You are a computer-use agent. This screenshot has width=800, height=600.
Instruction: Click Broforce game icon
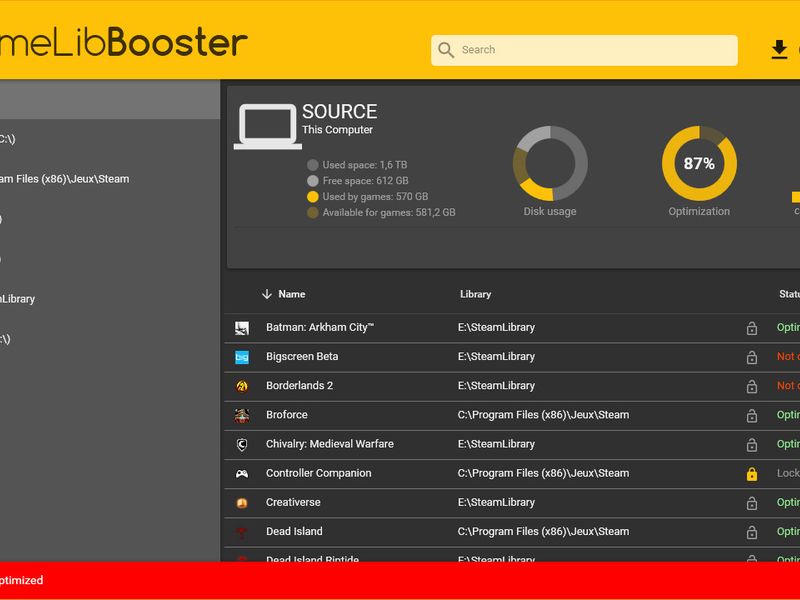(x=242, y=415)
